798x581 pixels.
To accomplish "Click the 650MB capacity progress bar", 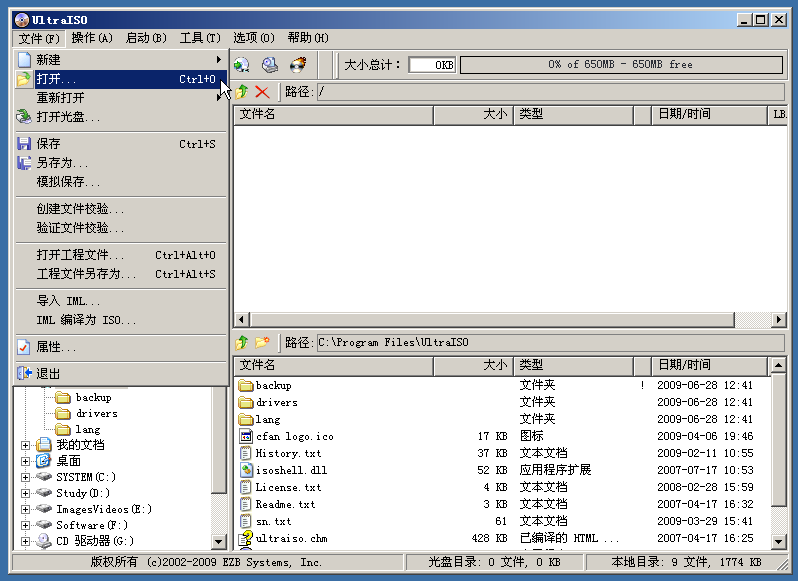I will [621, 65].
